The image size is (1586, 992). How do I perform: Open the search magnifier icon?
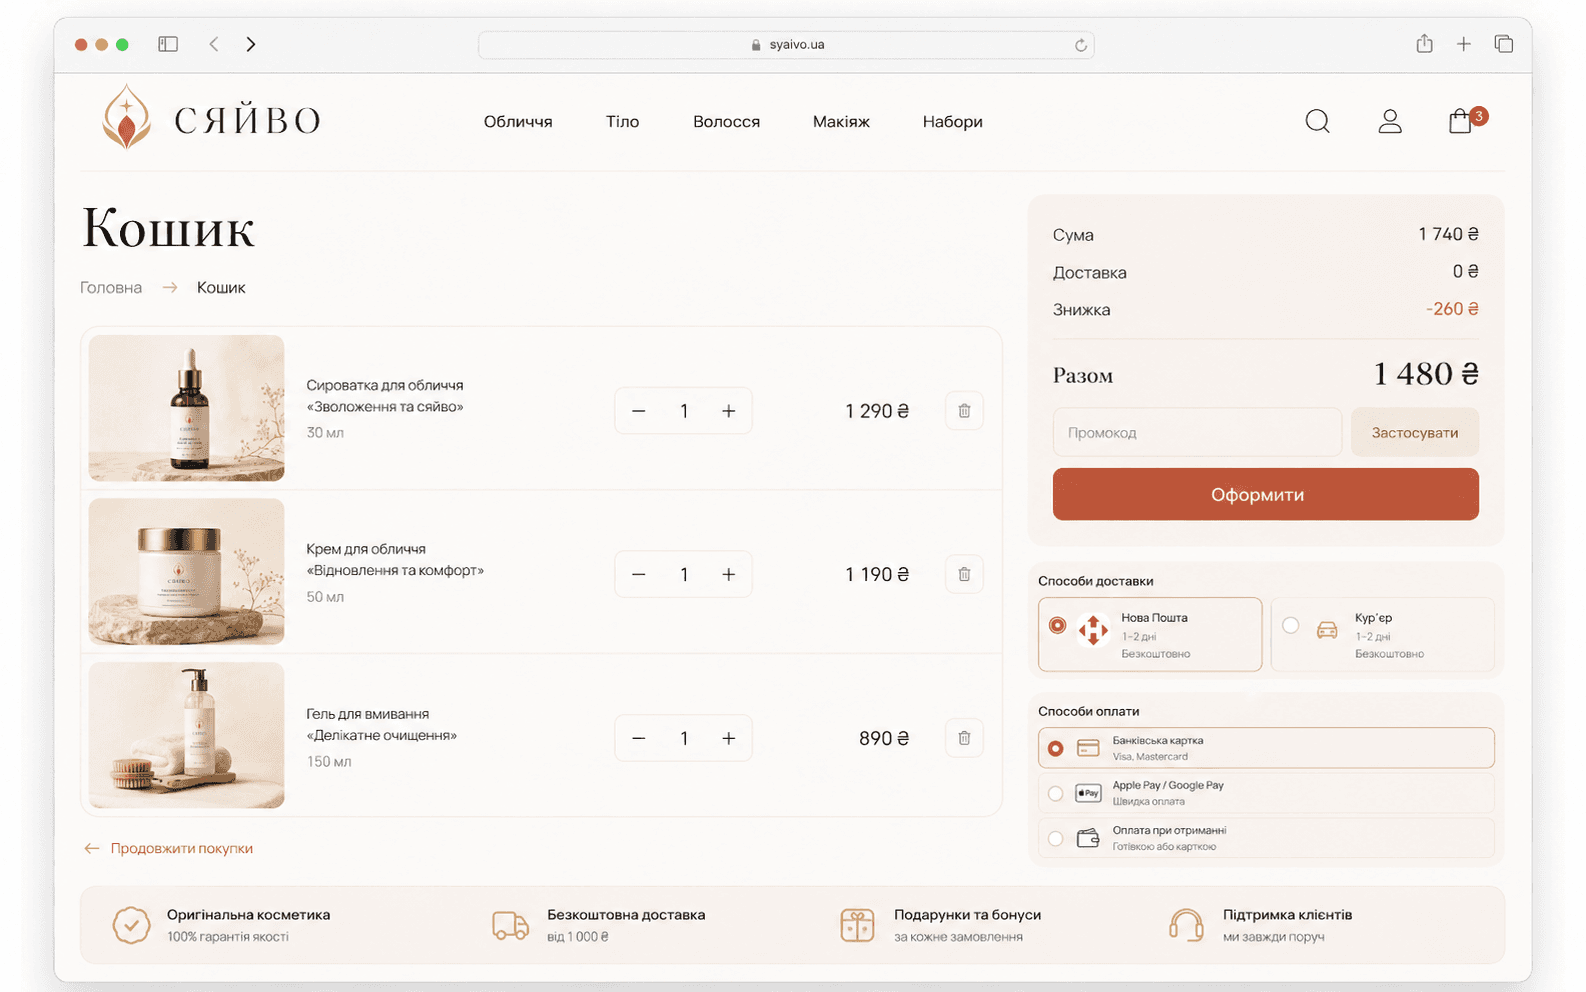tap(1317, 122)
